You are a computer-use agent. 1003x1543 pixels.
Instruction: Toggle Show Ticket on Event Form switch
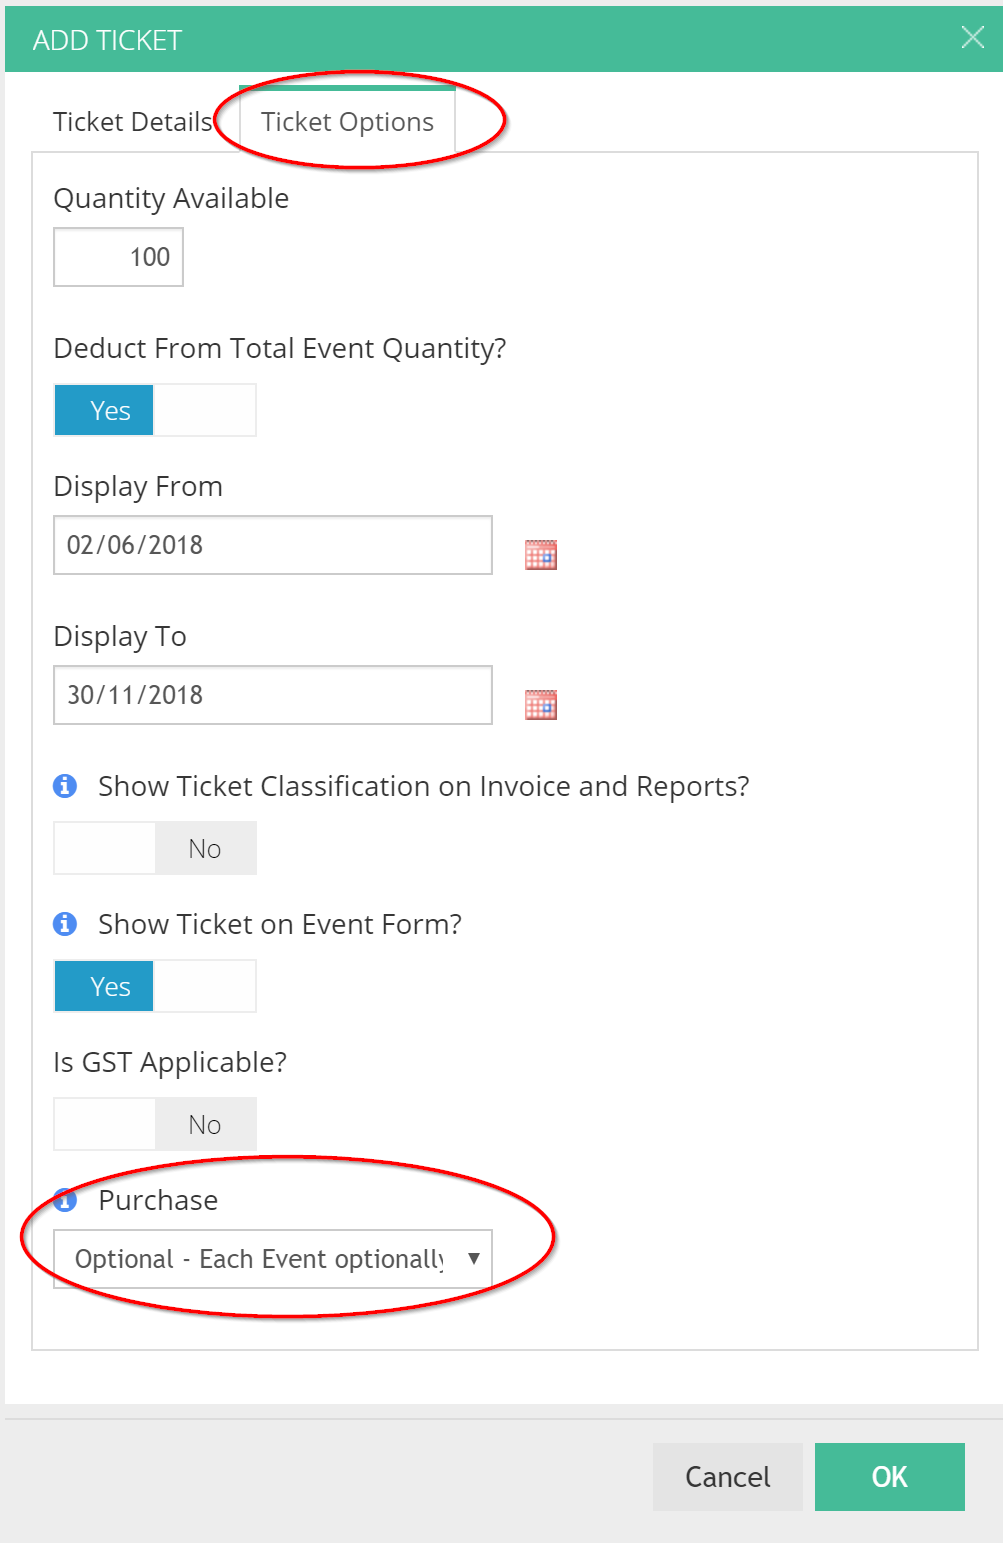point(155,986)
